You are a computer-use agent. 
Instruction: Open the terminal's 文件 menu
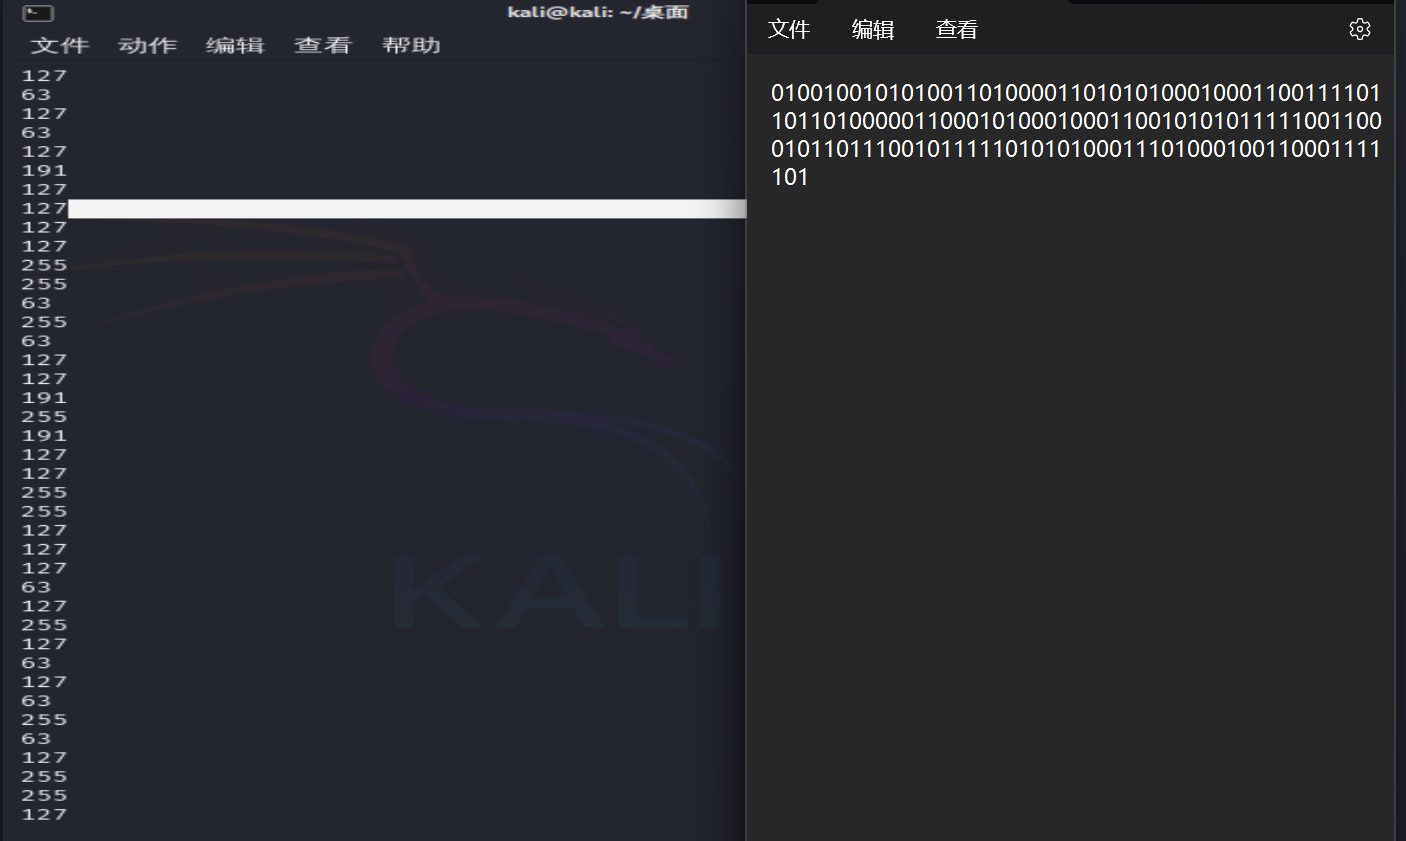(59, 45)
